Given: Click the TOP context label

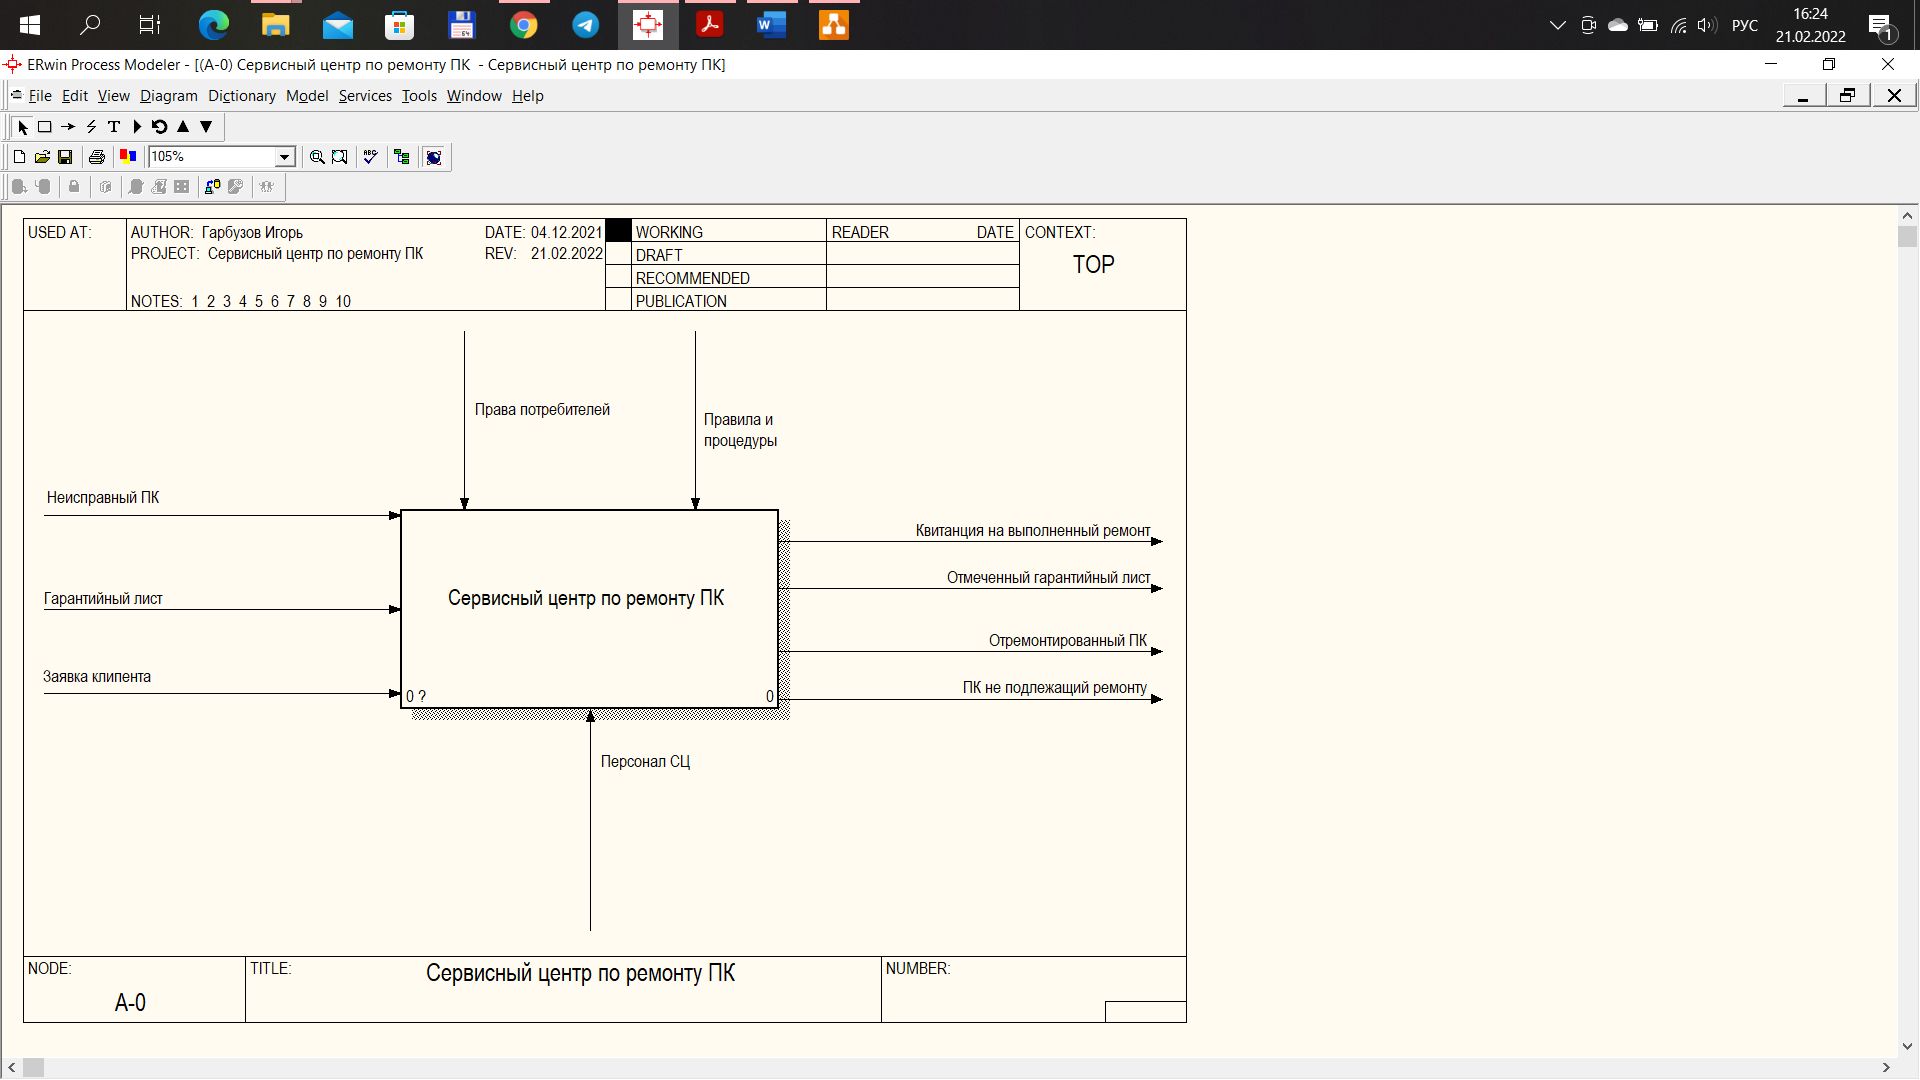Looking at the screenshot, I should [1094, 265].
